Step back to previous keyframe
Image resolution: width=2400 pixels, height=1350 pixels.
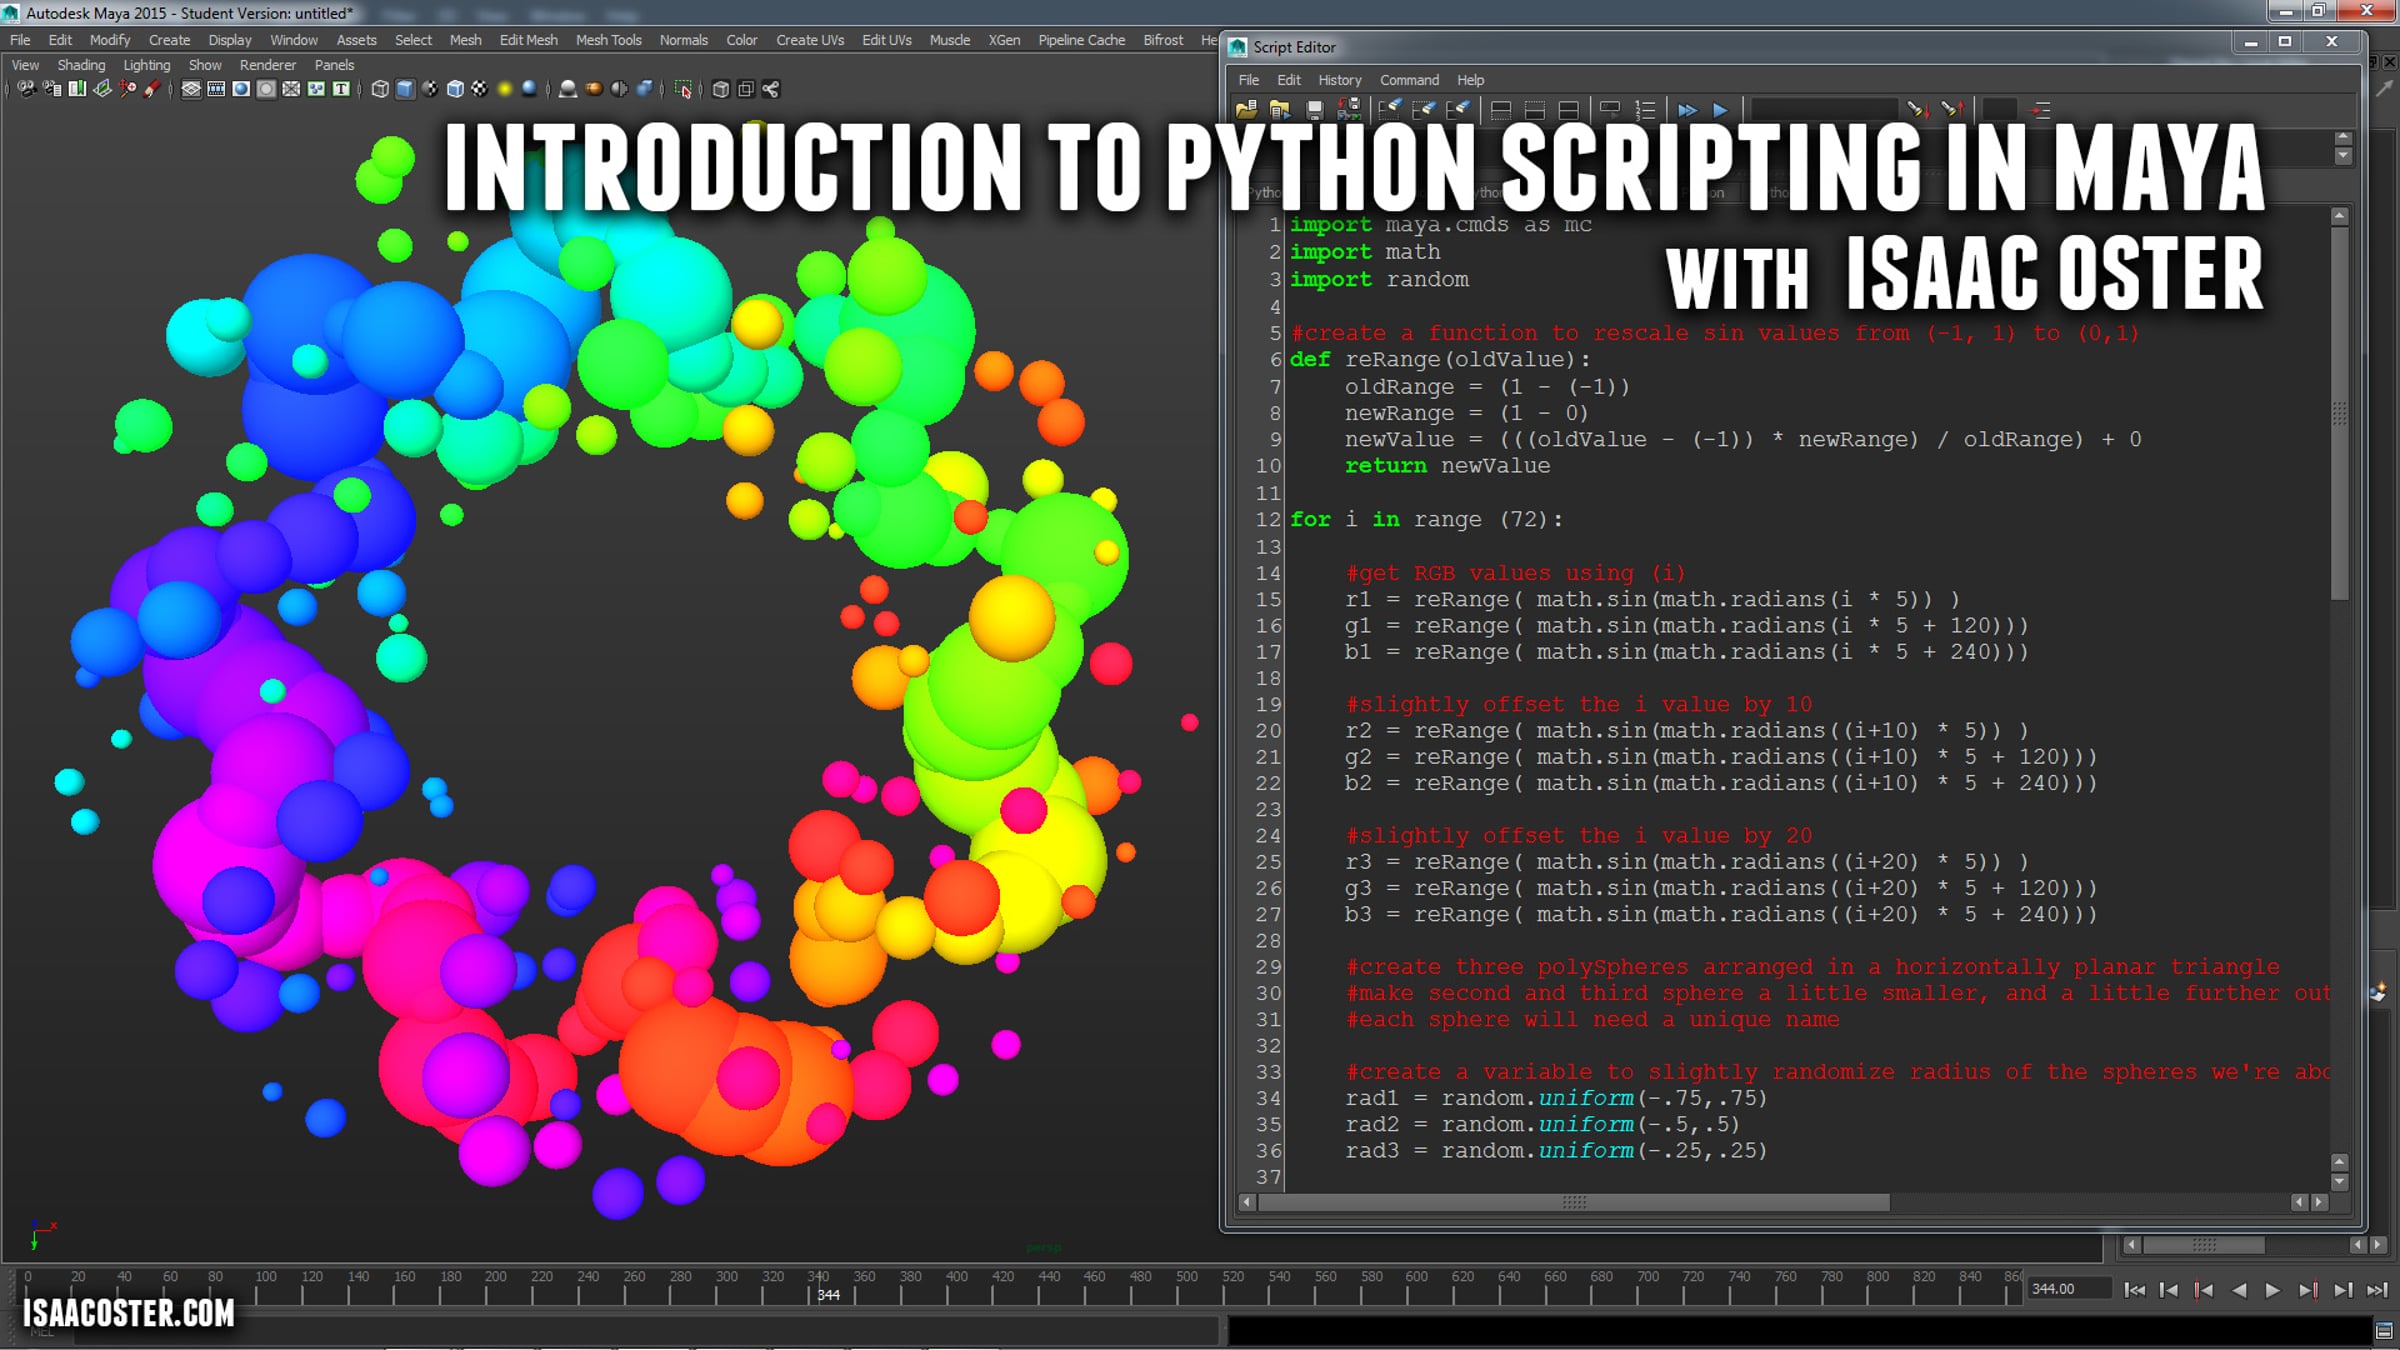click(2204, 1290)
